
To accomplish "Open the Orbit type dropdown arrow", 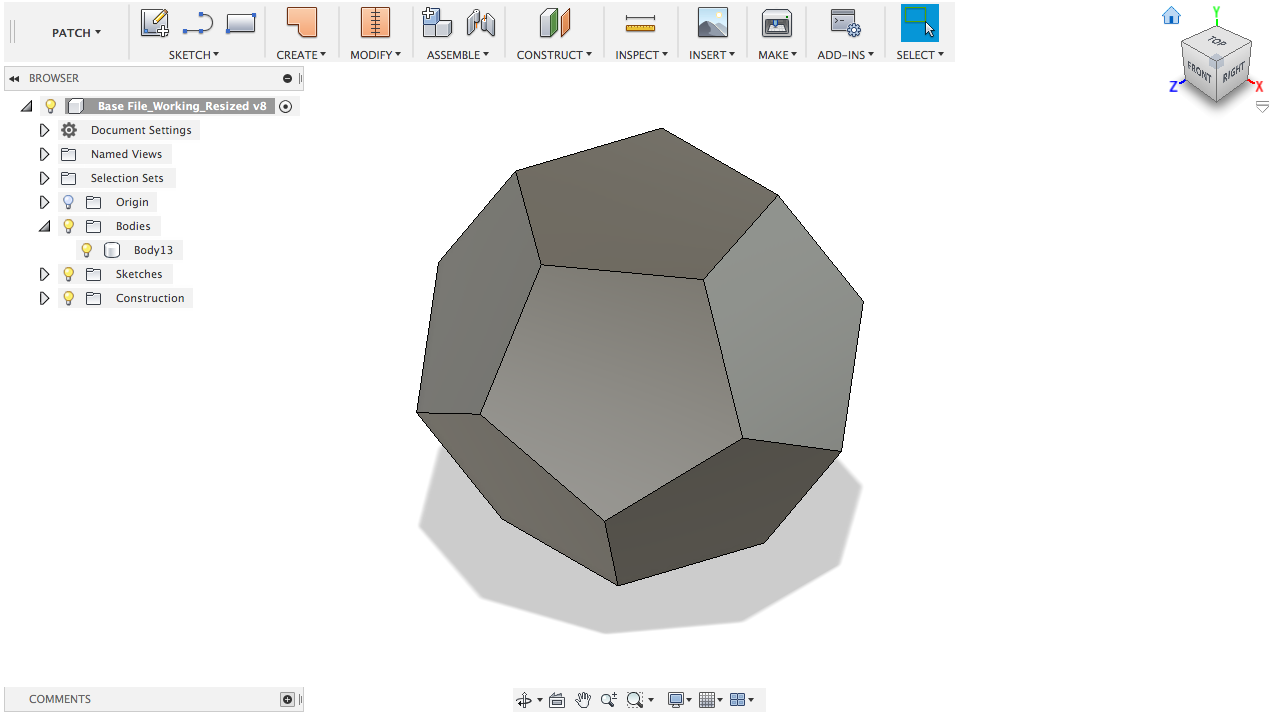I will 540,701.
